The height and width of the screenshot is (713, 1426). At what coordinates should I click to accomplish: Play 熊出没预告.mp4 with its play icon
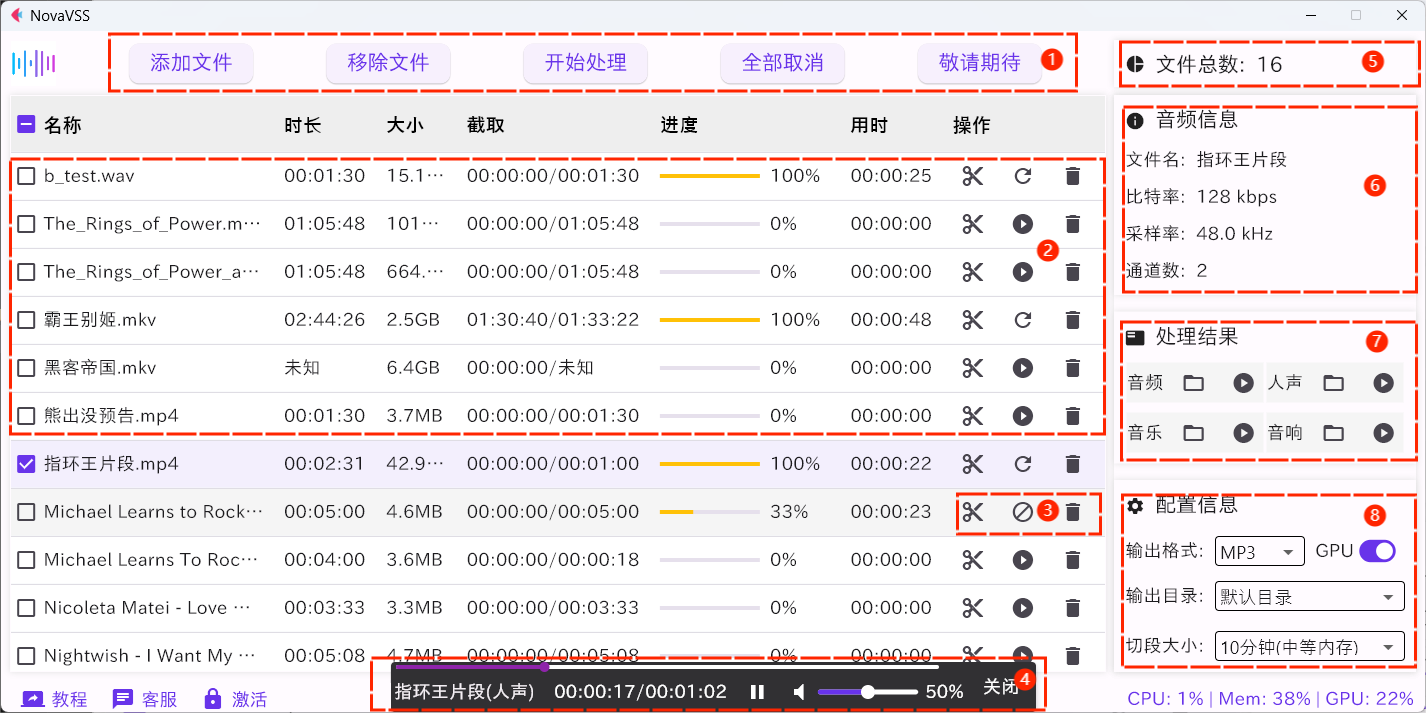coord(1022,415)
